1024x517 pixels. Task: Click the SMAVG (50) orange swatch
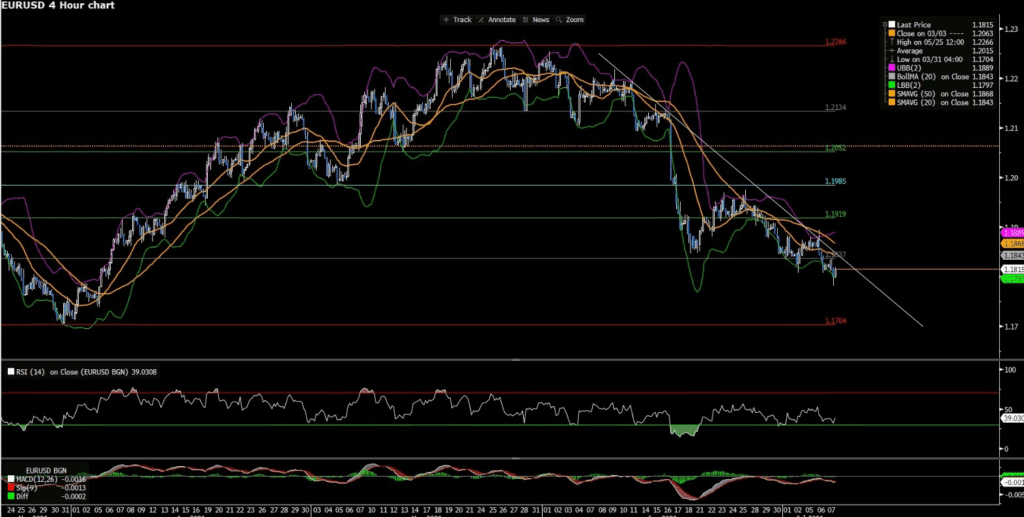[x=892, y=93]
